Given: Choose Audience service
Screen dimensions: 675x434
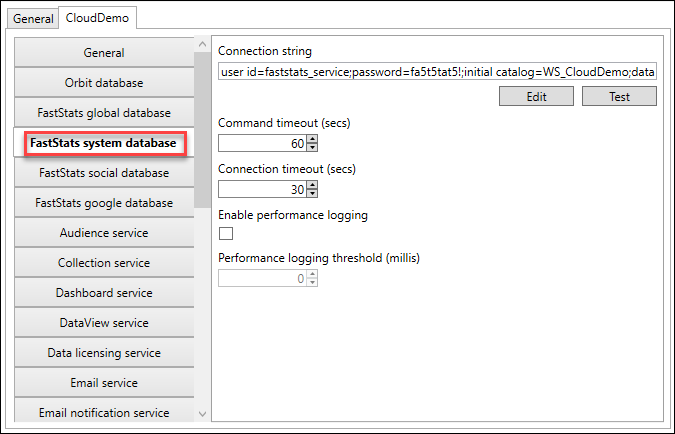Looking at the screenshot, I should click(104, 233).
